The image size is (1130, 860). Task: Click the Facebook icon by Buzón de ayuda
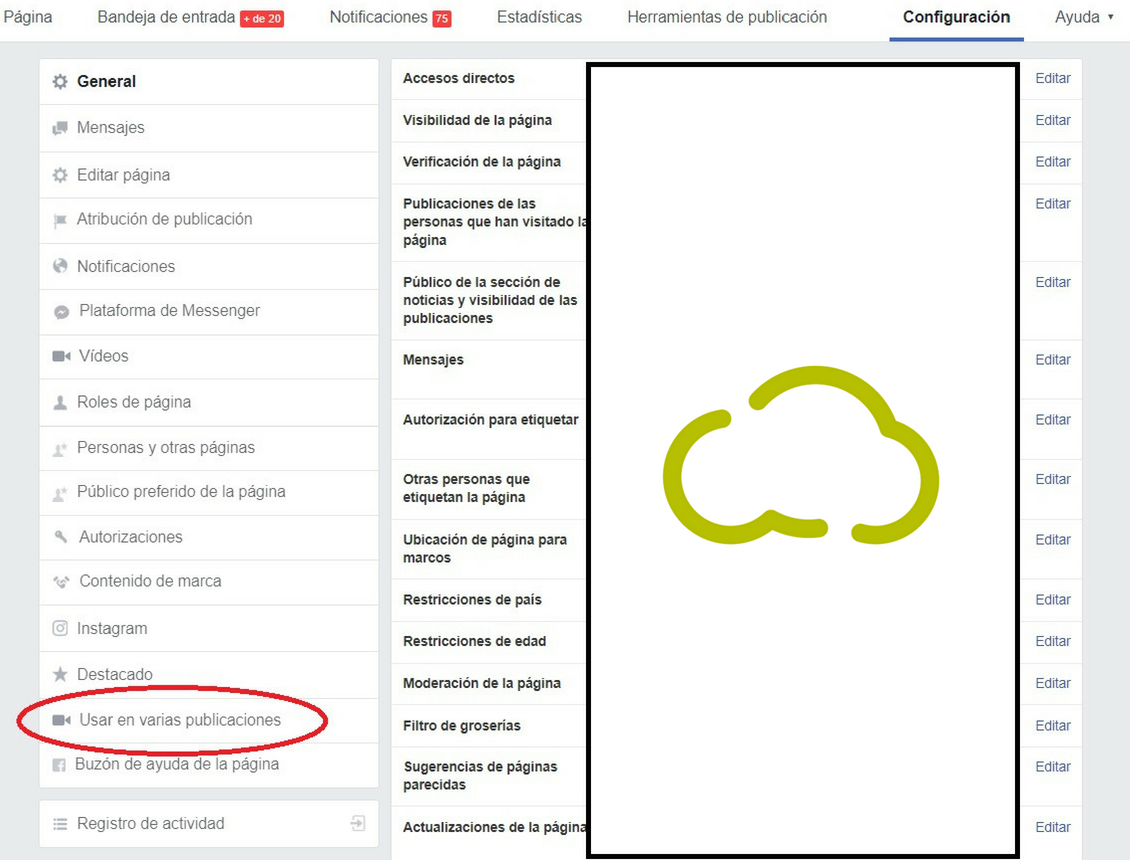[59, 765]
